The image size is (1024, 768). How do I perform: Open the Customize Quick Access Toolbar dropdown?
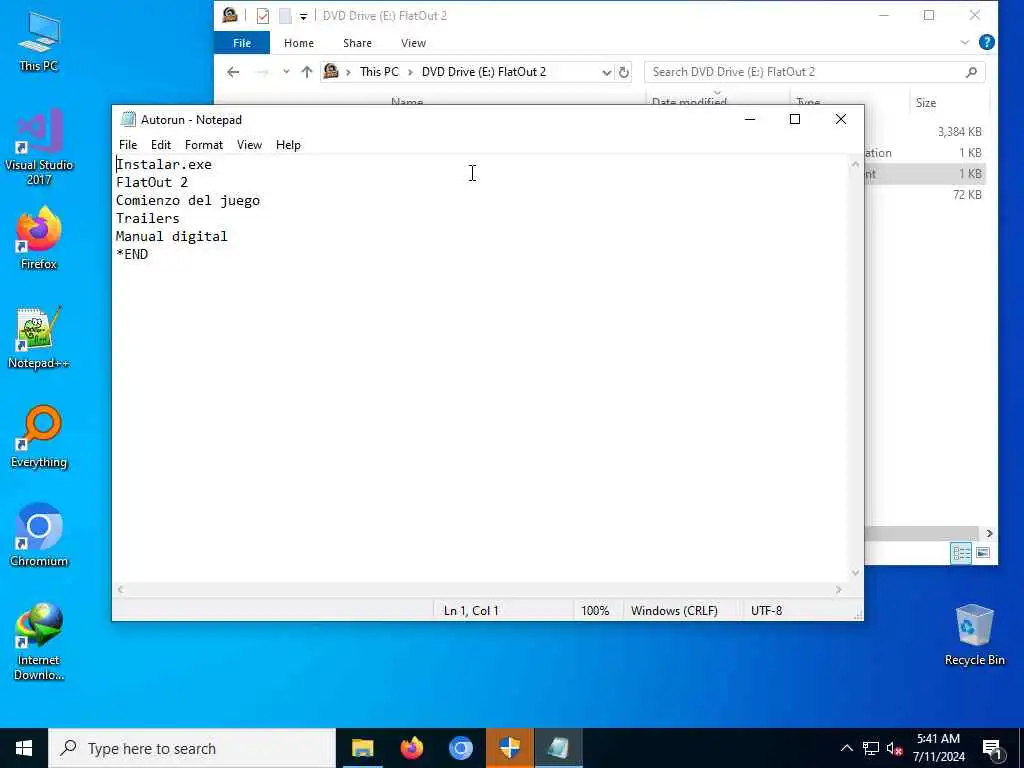304,16
